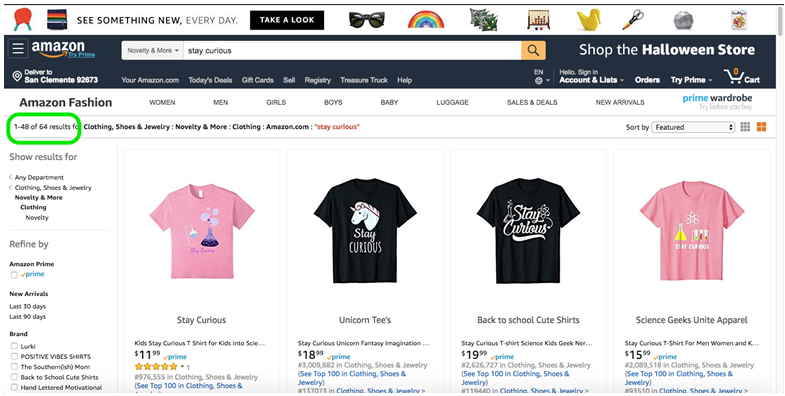Tick the POSITIVE VIBES SHIRTS checkbox

pos(14,356)
